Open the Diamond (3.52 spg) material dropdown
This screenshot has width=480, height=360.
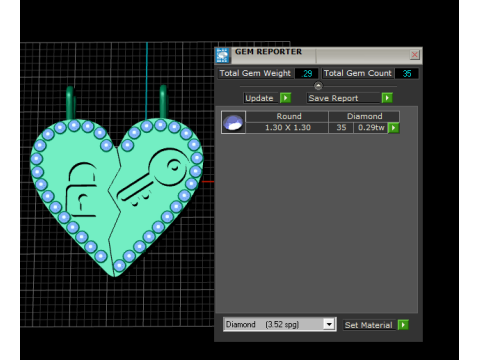click(x=280, y=324)
